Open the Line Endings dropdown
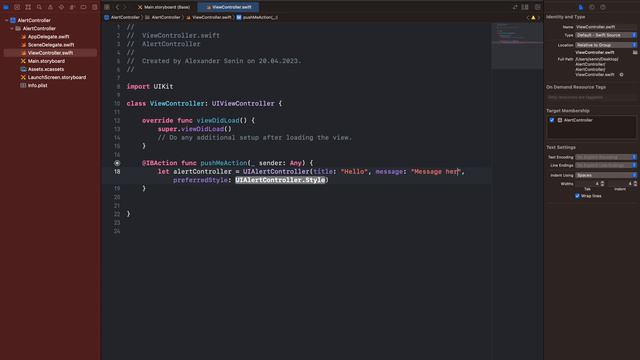The width and height of the screenshot is (640, 360). (x=606, y=165)
